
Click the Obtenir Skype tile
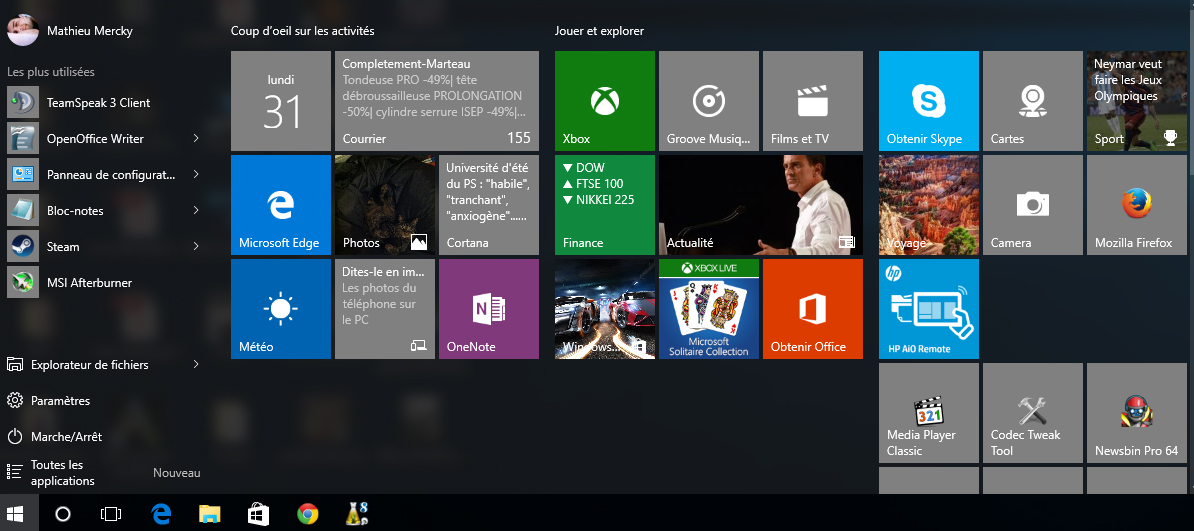tap(928, 101)
